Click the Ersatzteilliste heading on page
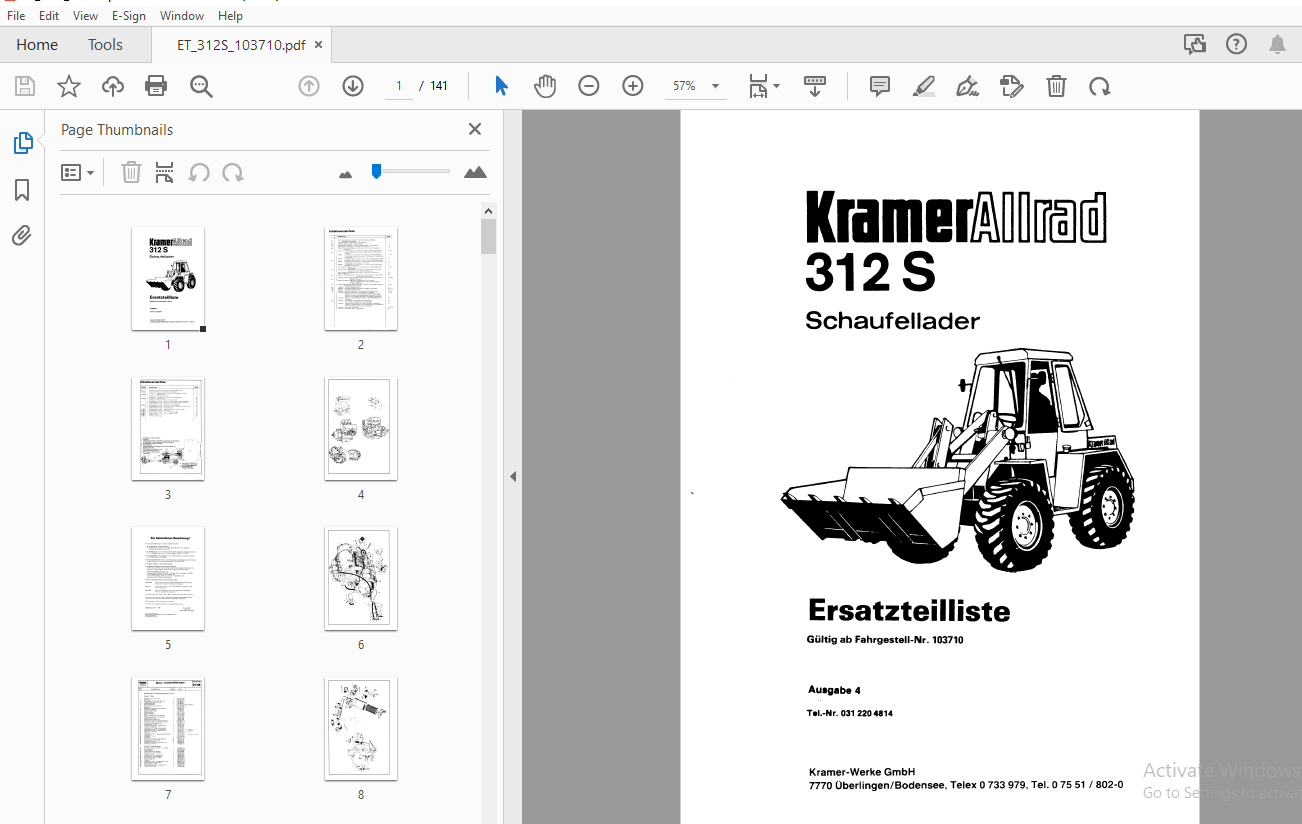This screenshot has height=824, width=1302. pyautogui.click(x=909, y=610)
